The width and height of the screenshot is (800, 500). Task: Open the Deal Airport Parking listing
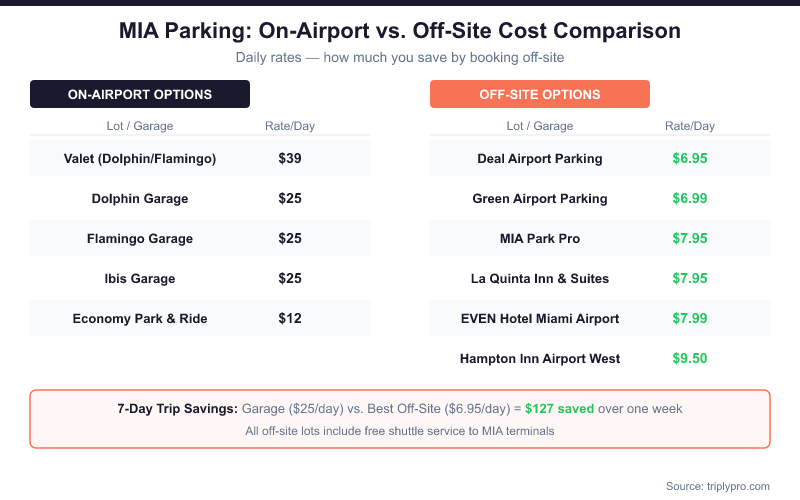tap(540, 158)
